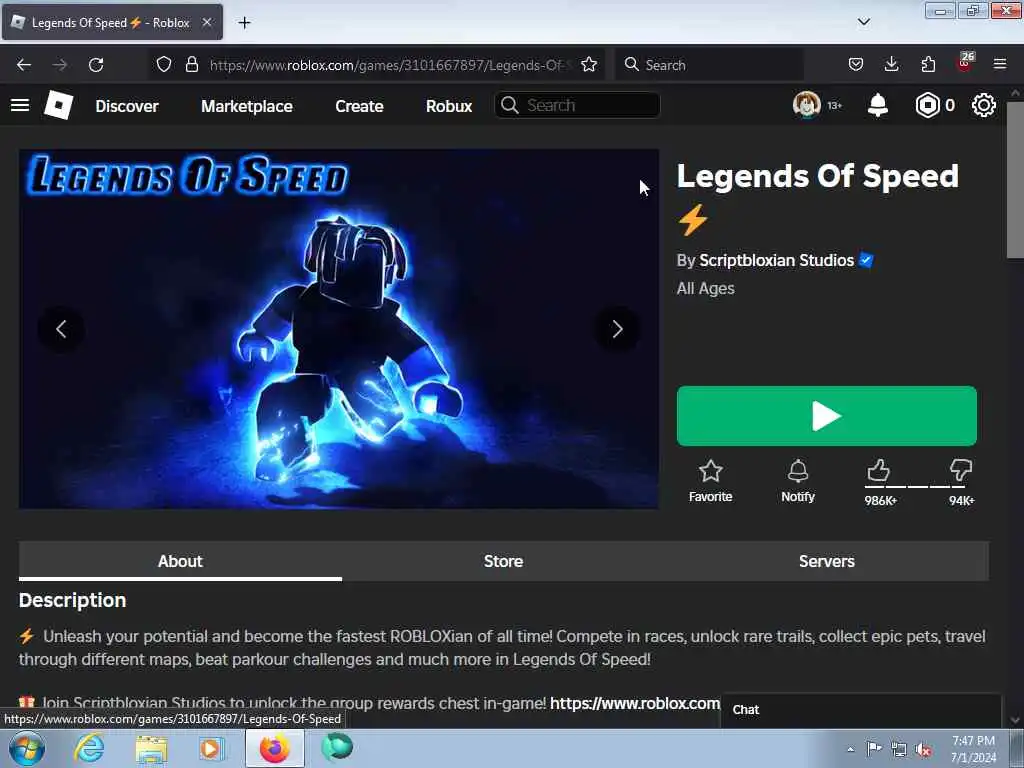Click the 986K+ likes count
The height and width of the screenshot is (768, 1024).
pyautogui.click(x=880, y=501)
